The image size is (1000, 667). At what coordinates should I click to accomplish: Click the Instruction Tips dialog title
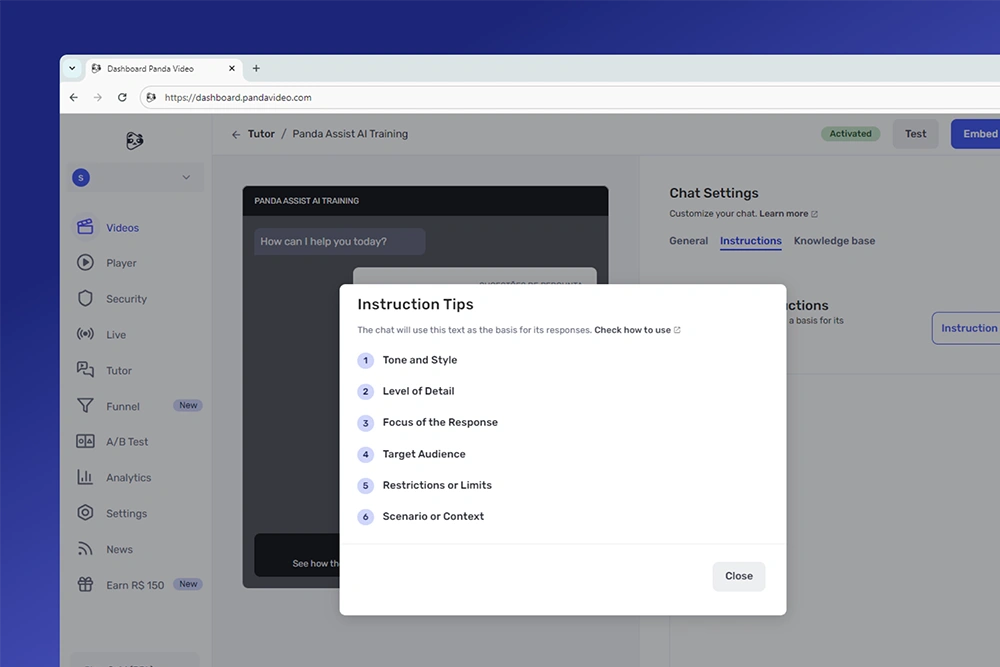click(415, 305)
